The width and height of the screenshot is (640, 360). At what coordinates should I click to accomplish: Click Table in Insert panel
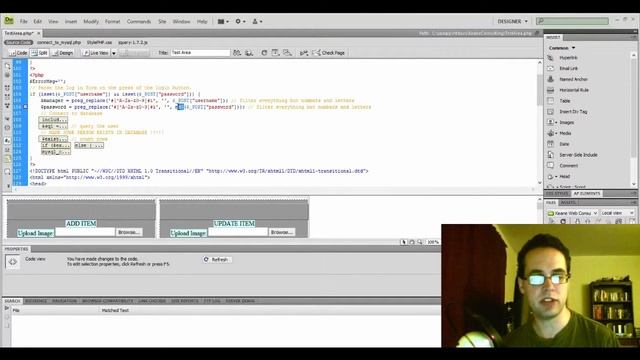[564, 101]
